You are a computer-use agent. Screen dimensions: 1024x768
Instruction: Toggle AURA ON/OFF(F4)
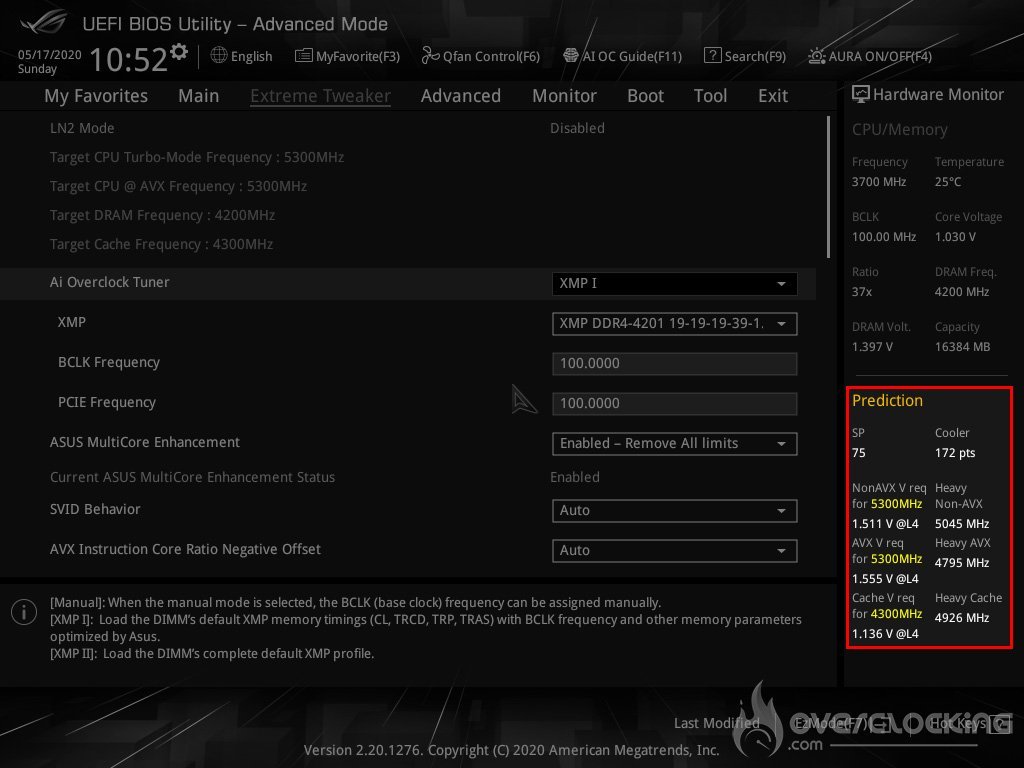pyautogui.click(x=880, y=56)
